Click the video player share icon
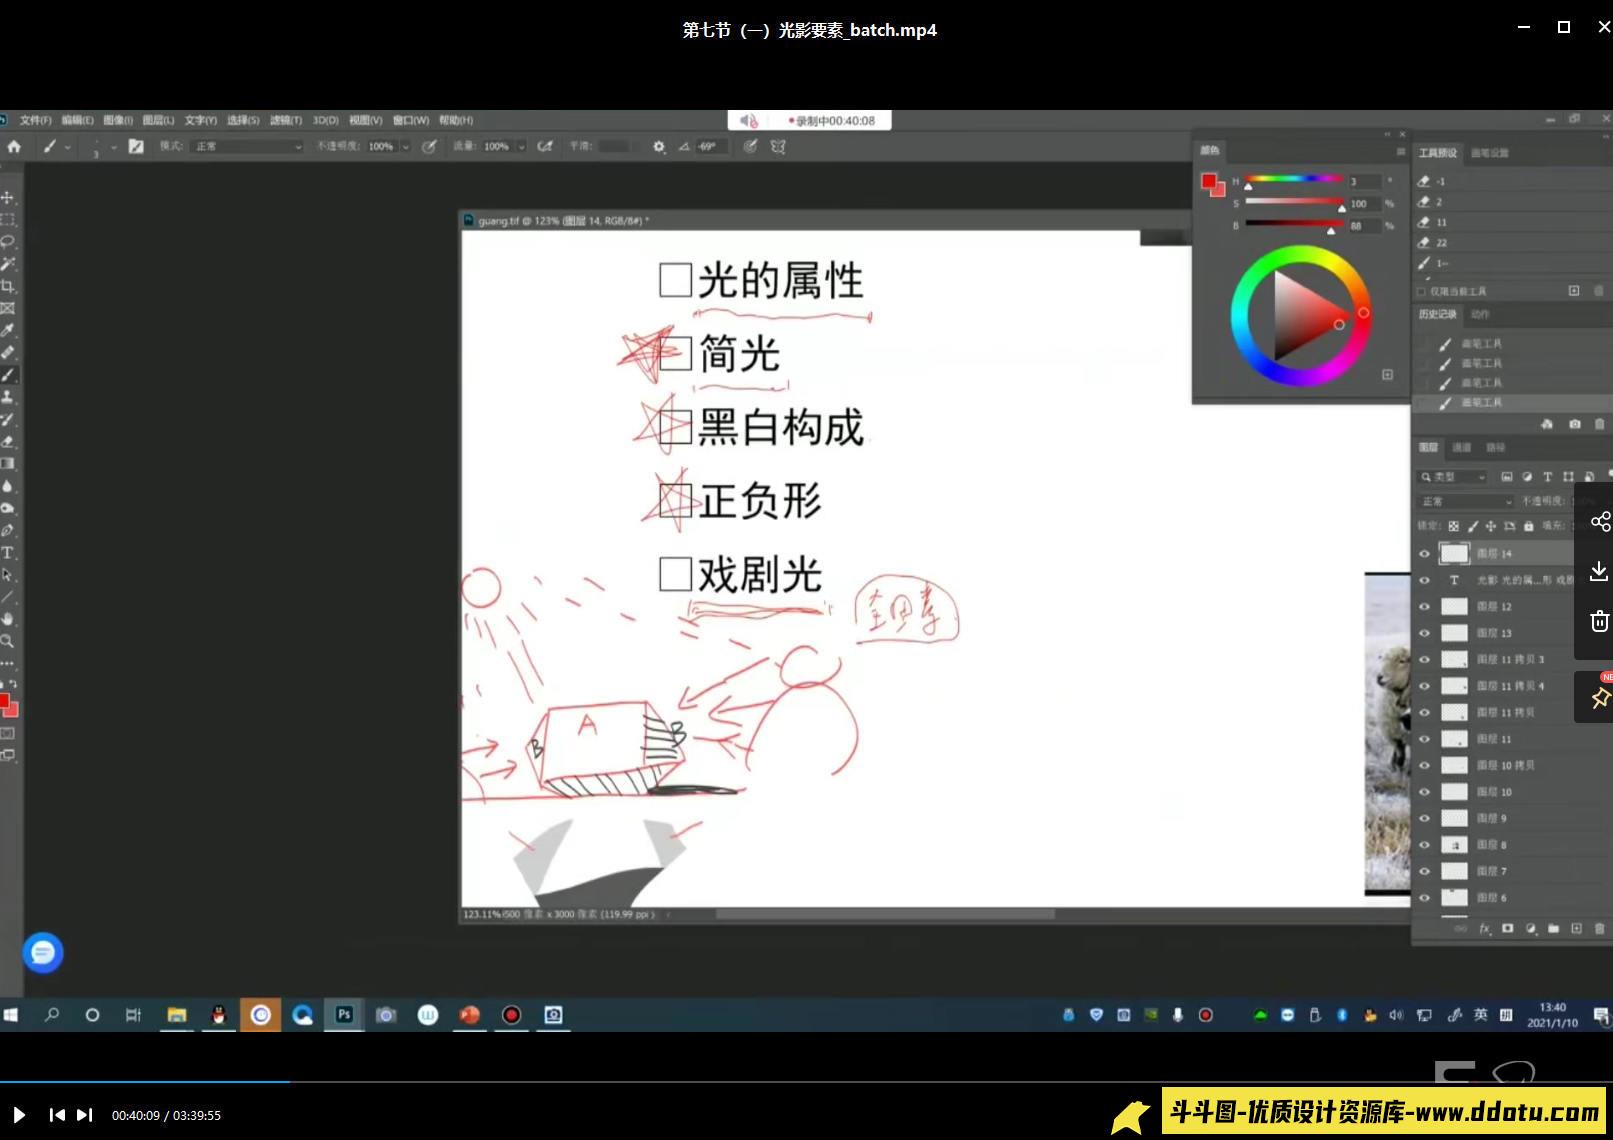This screenshot has width=1613, height=1140. pyautogui.click(x=1599, y=522)
